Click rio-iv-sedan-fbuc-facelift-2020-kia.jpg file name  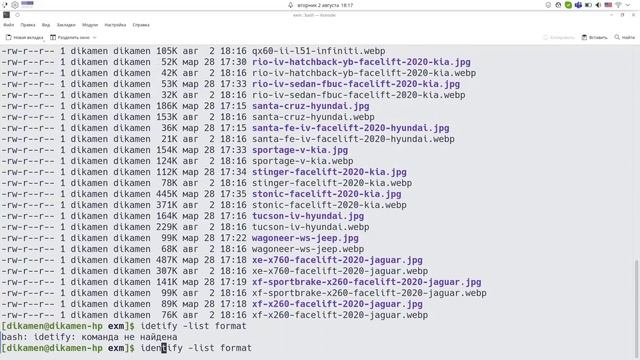click(356, 84)
